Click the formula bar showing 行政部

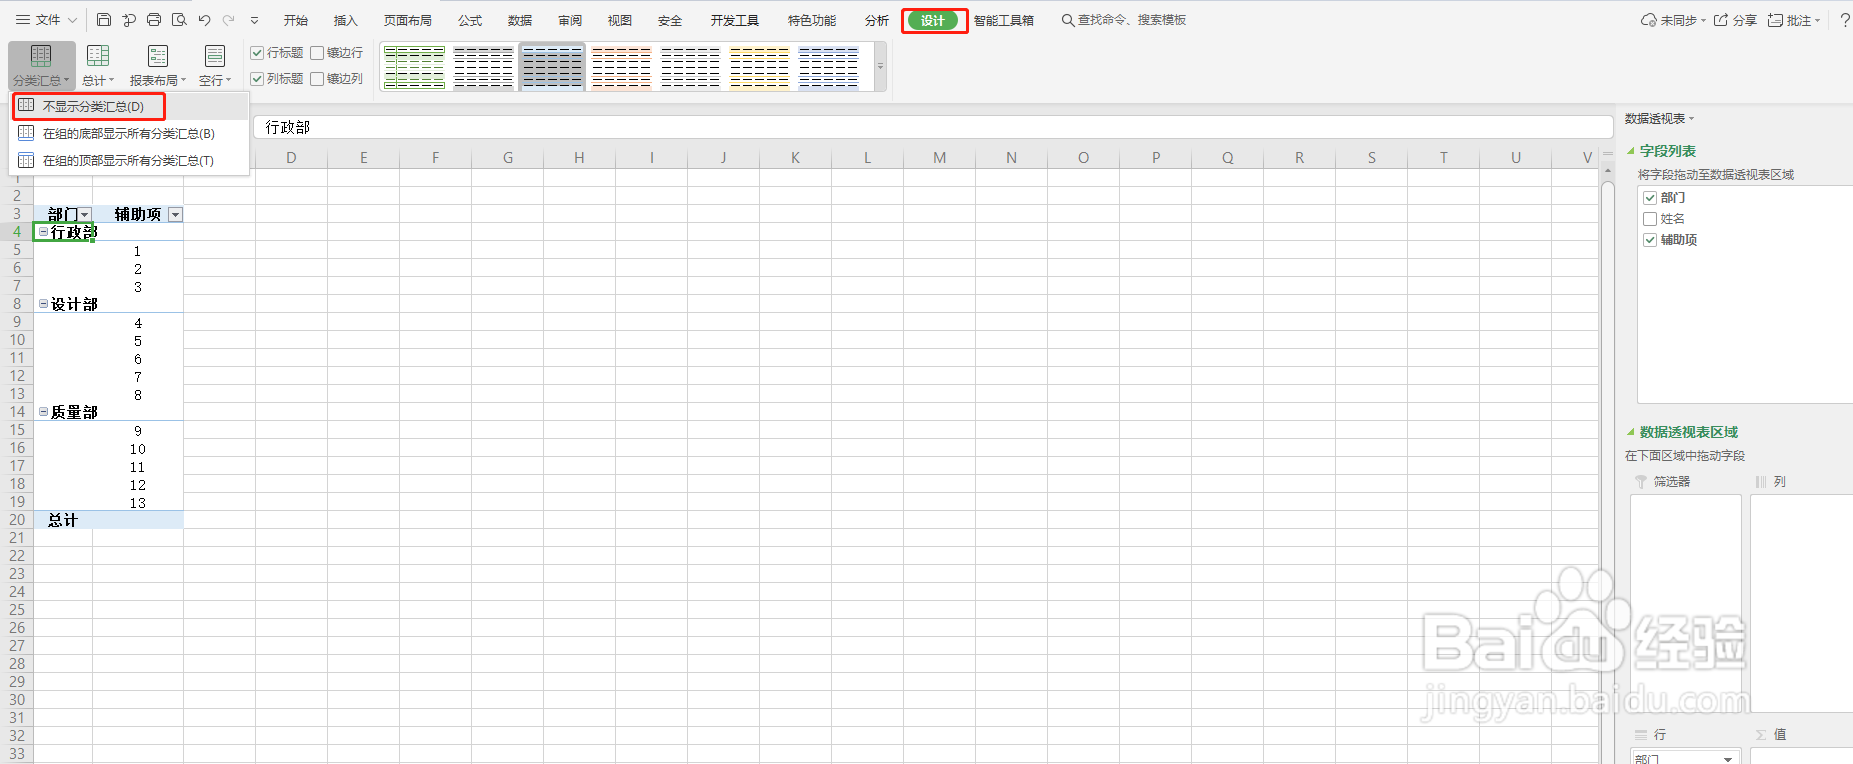[x=933, y=127]
